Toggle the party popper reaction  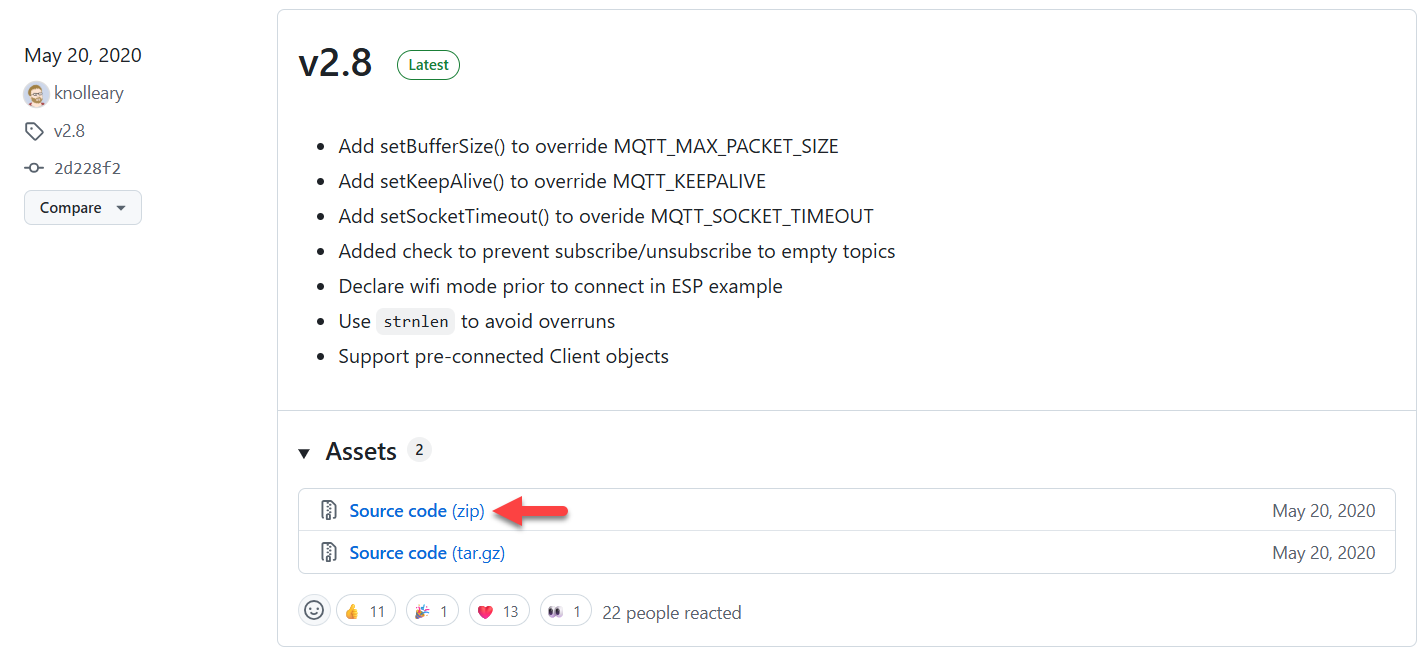coord(433,611)
